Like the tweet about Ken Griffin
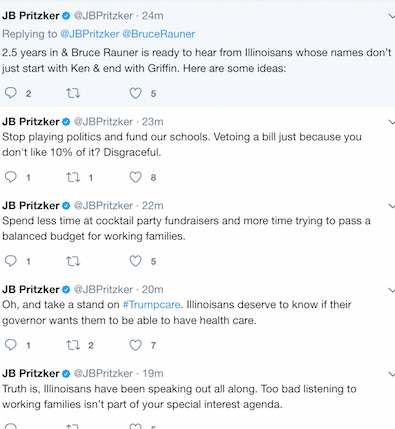The image size is (395, 429). [x=135, y=93]
